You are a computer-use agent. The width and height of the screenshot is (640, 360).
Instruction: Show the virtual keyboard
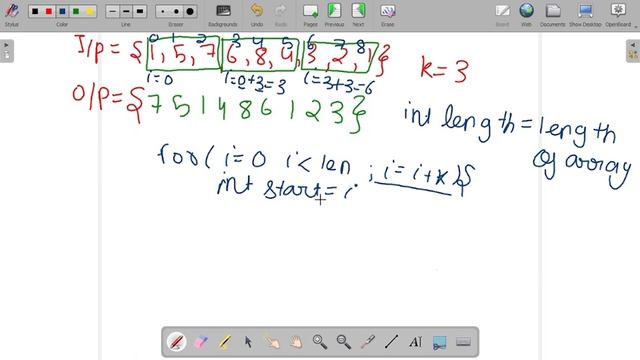coord(463,342)
